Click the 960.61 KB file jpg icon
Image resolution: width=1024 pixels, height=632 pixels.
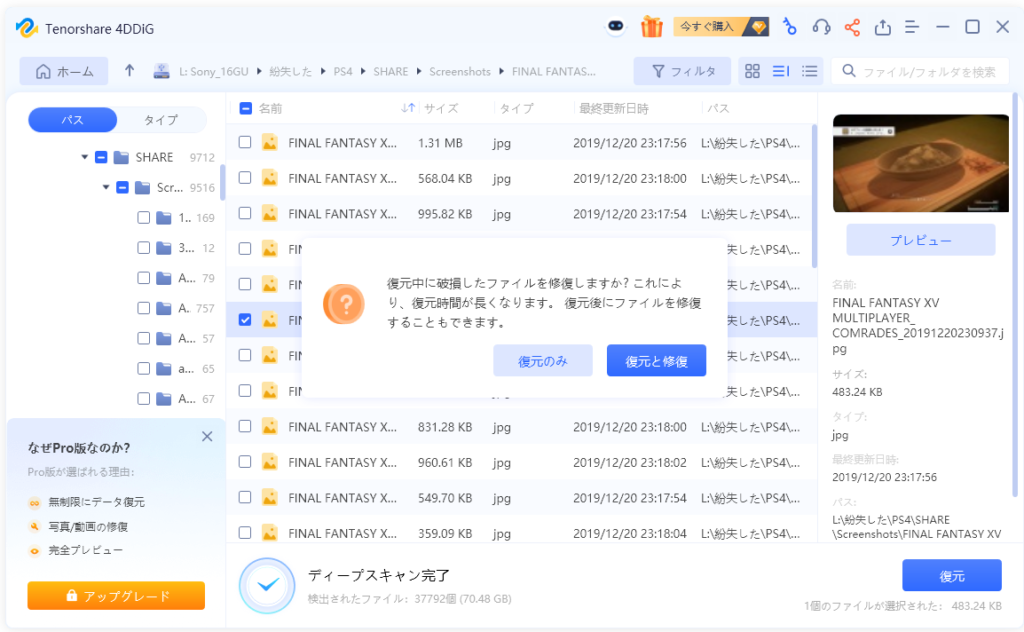point(269,462)
